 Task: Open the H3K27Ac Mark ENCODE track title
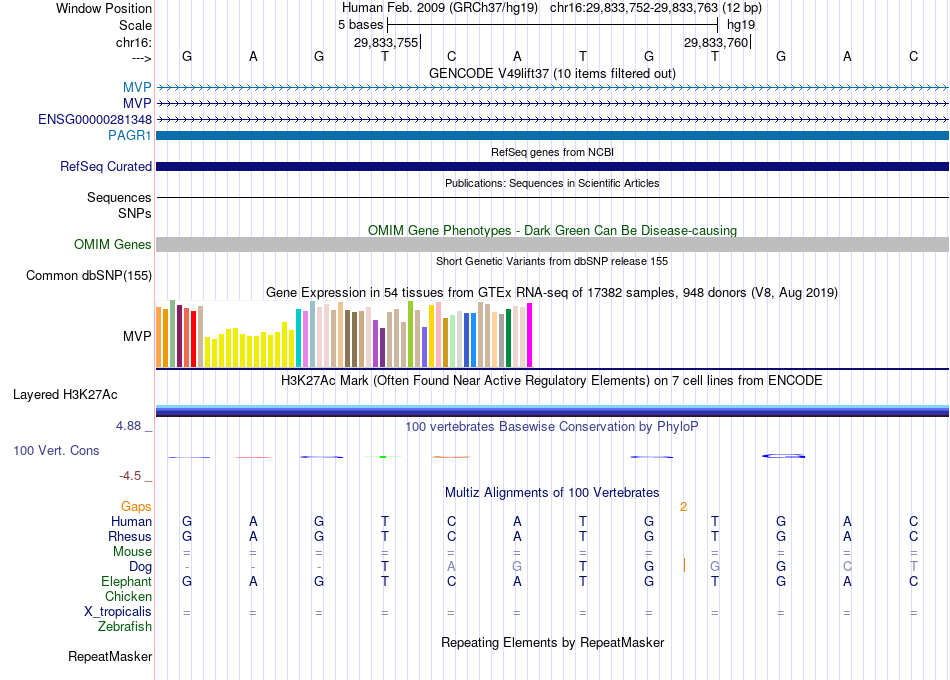[x=552, y=381]
